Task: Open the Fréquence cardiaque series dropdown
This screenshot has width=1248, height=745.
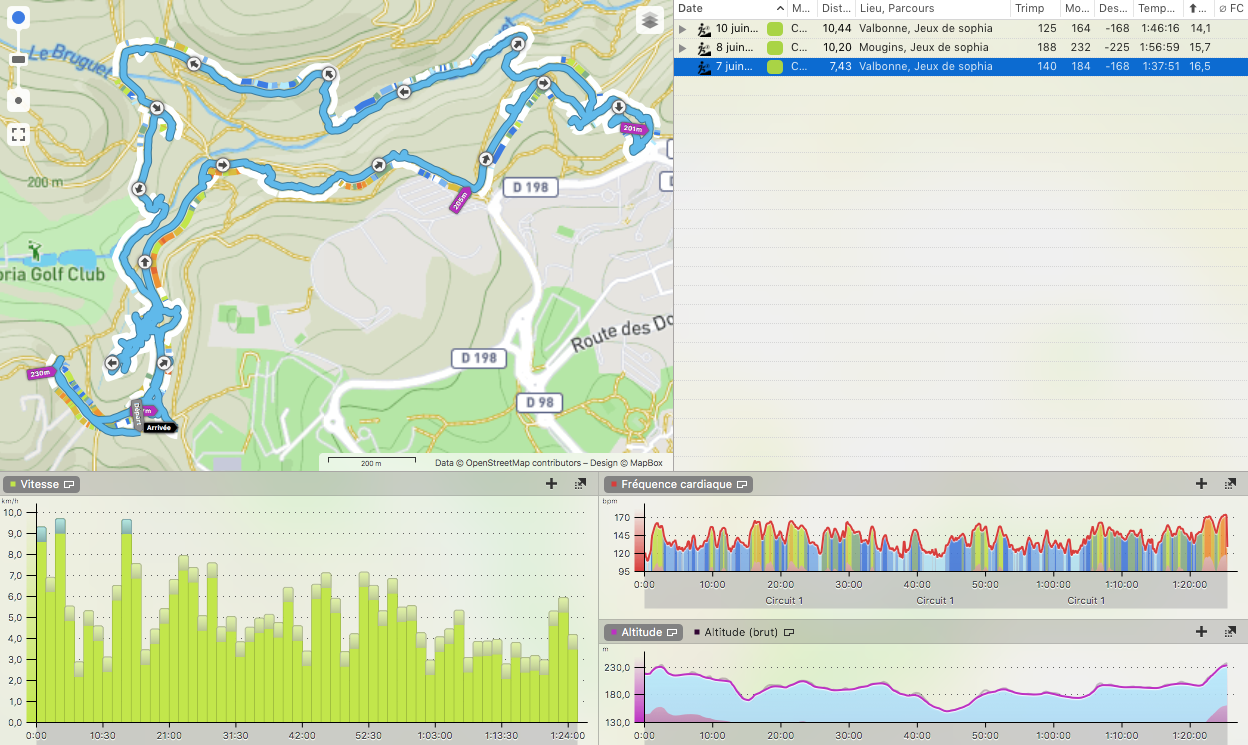Action: coord(742,484)
